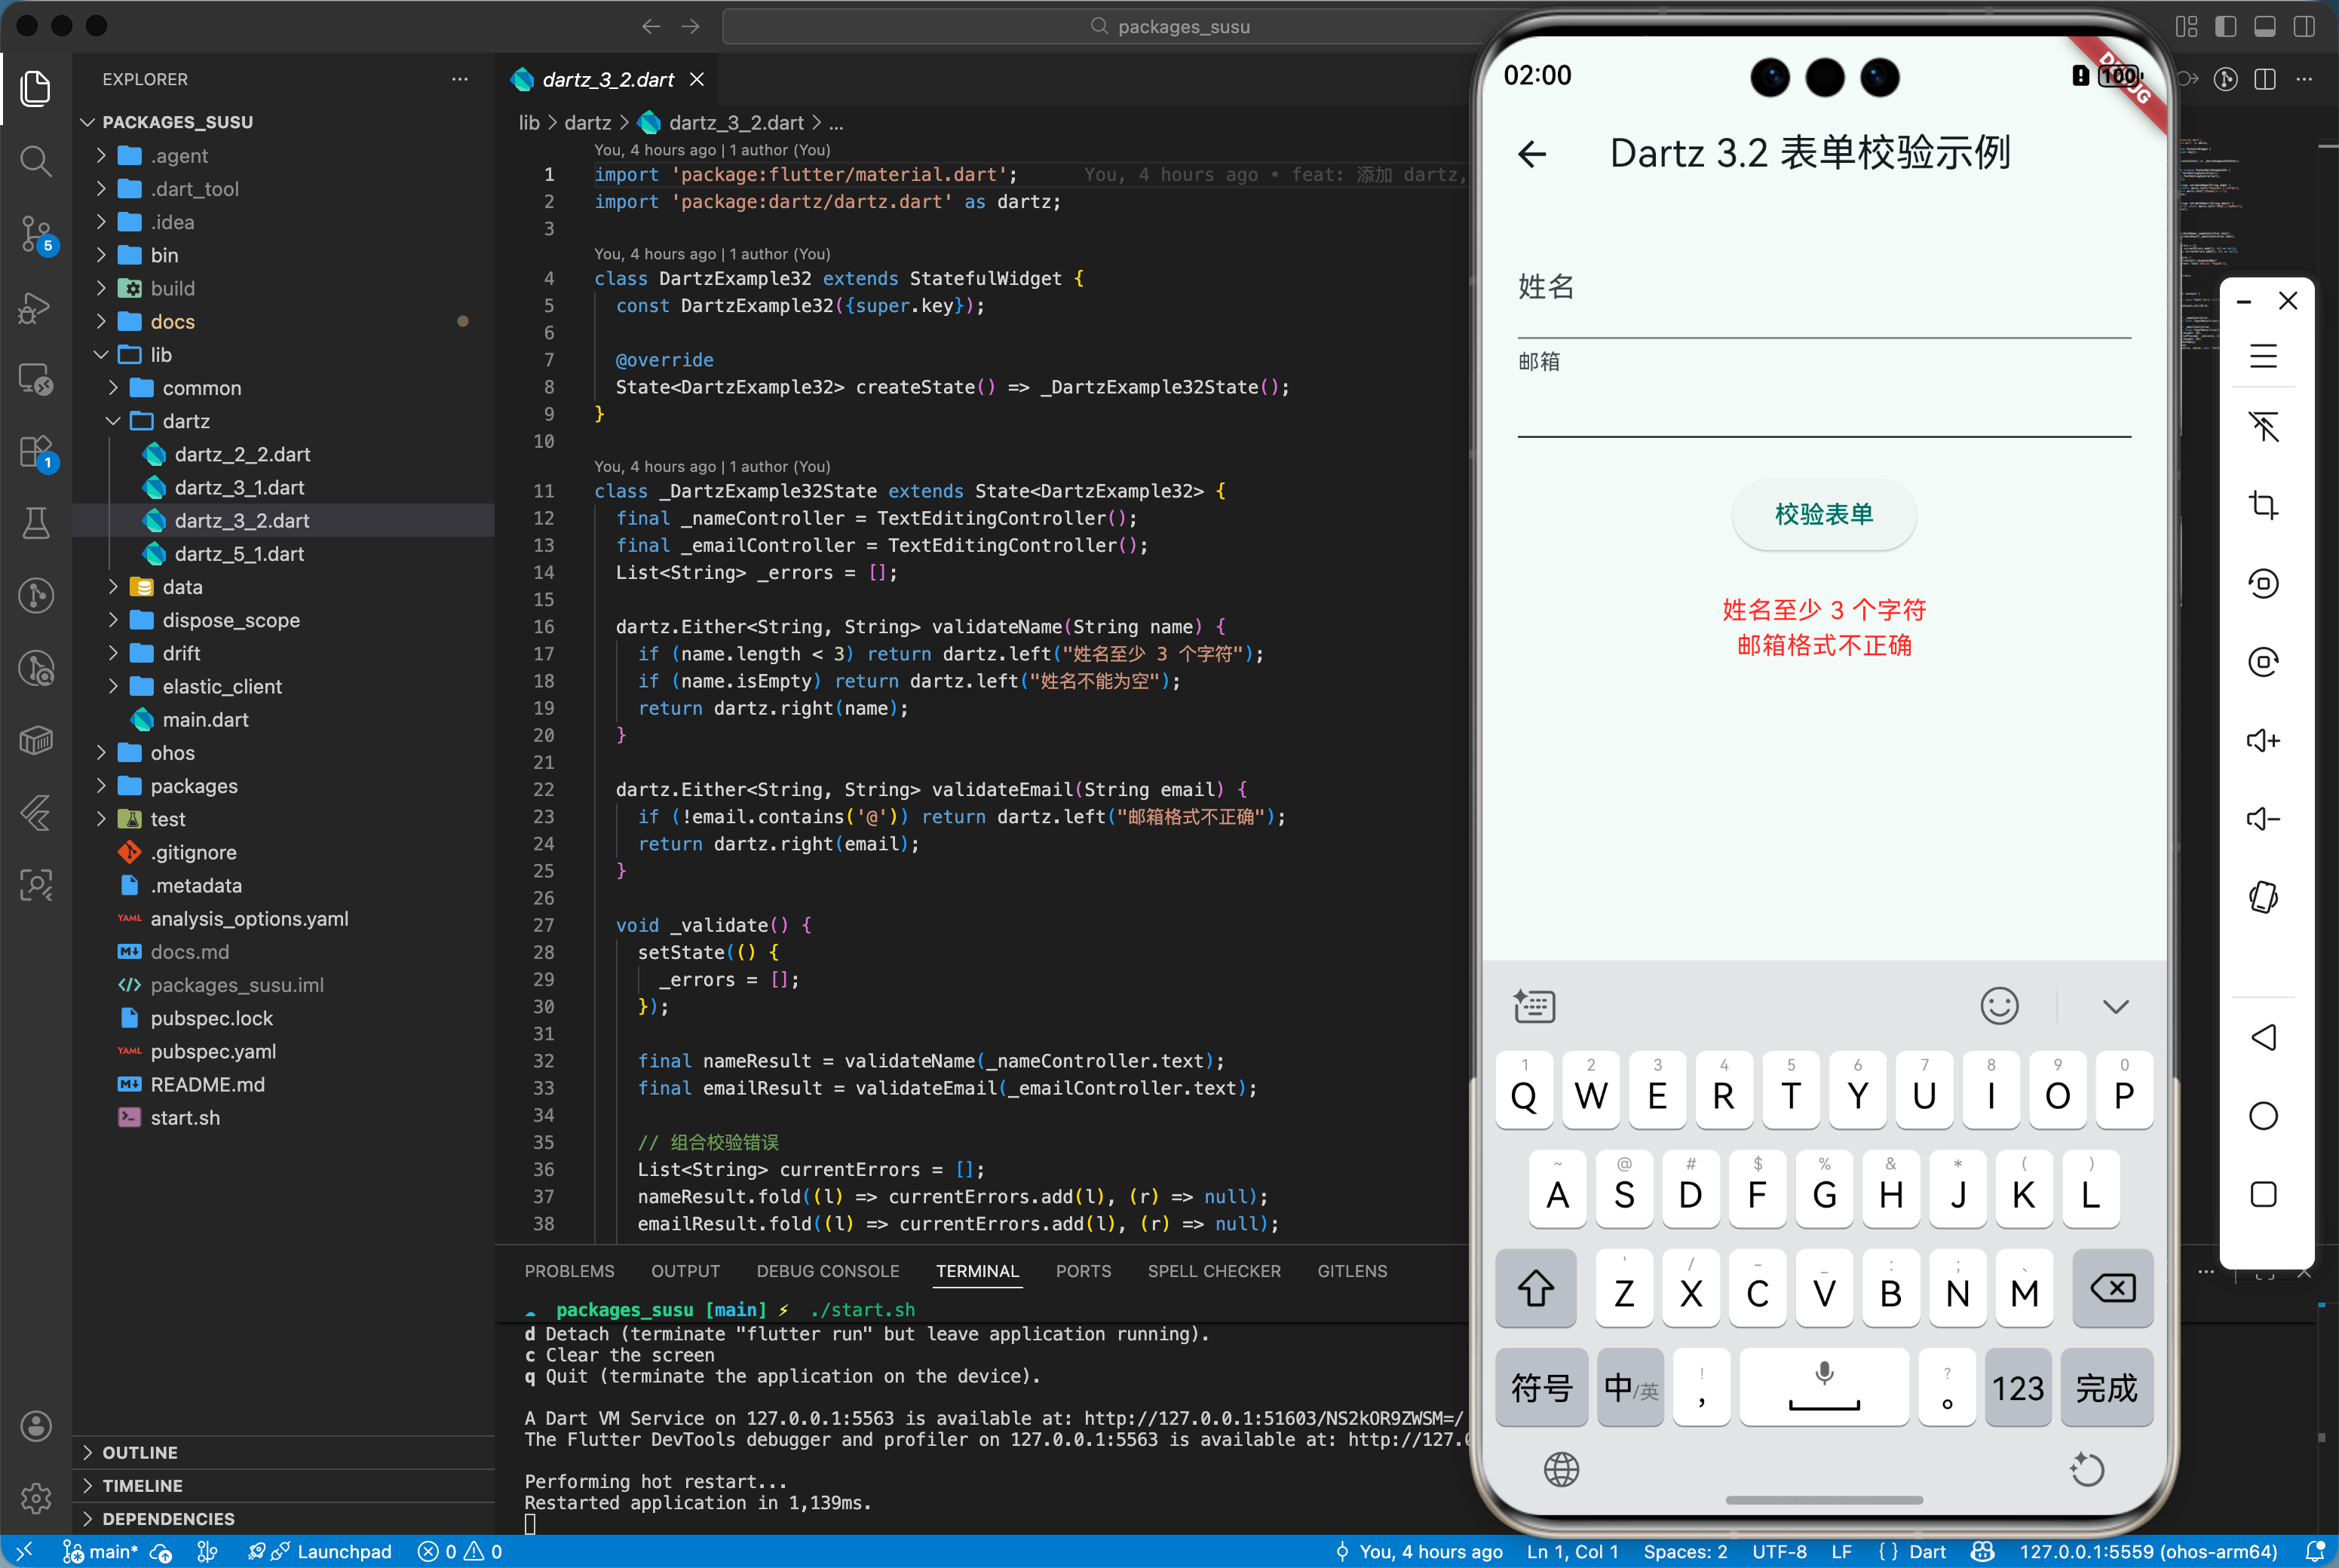Image resolution: width=2339 pixels, height=1568 pixels.
Task: Close the dartz_3_2.dart editor tab
Action: tap(697, 79)
